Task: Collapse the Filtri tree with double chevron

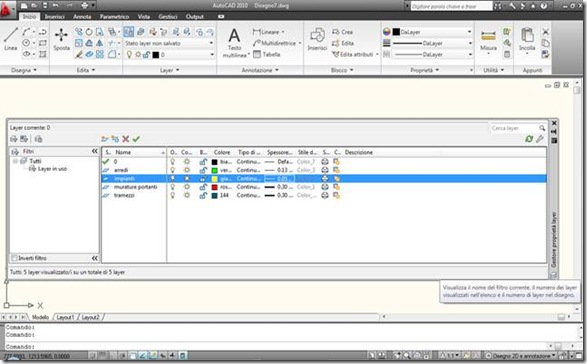Action: point(94,151)
